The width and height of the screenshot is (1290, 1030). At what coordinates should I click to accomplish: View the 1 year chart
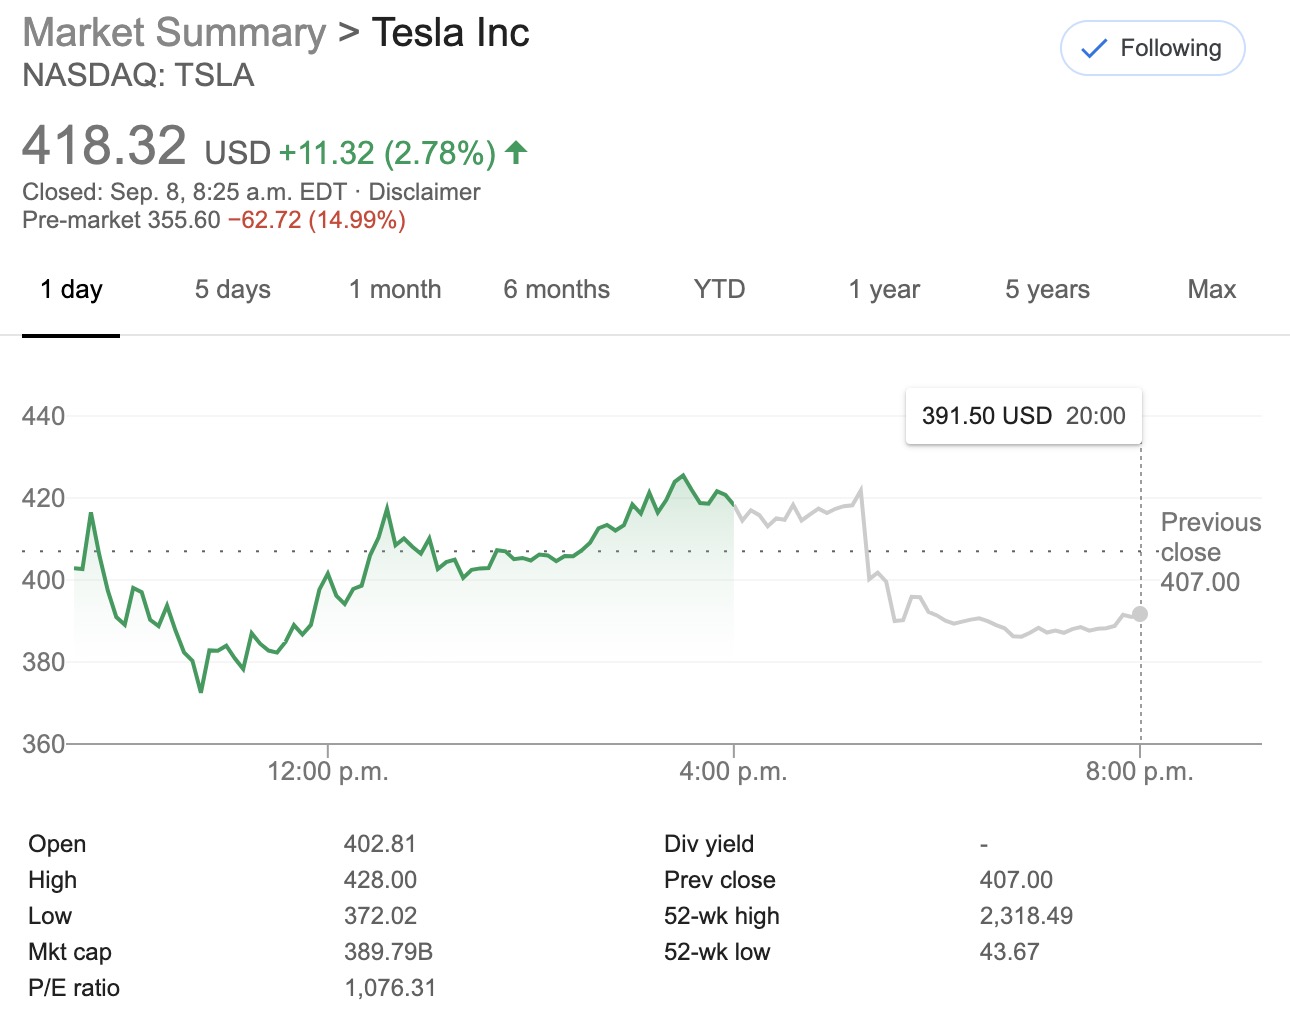click(884, 289)
